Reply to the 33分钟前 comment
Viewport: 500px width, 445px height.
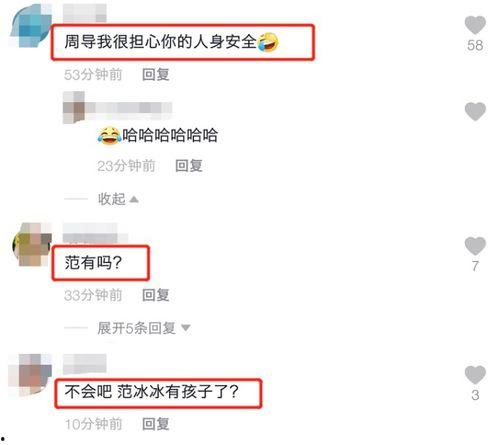(x=156, y=295)
